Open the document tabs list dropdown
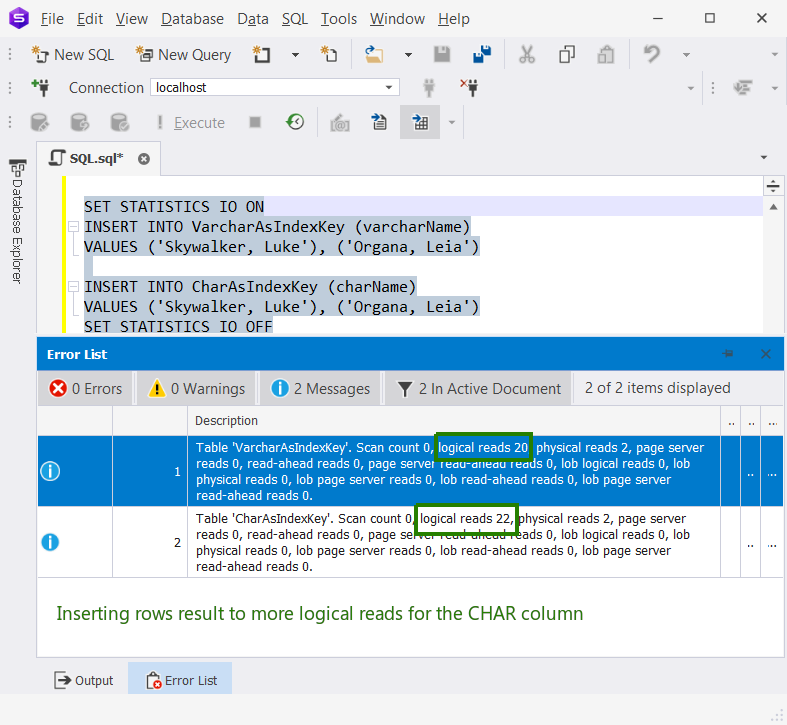The height and width of the screenshot is (725, 787). click(x=764, y=158)
